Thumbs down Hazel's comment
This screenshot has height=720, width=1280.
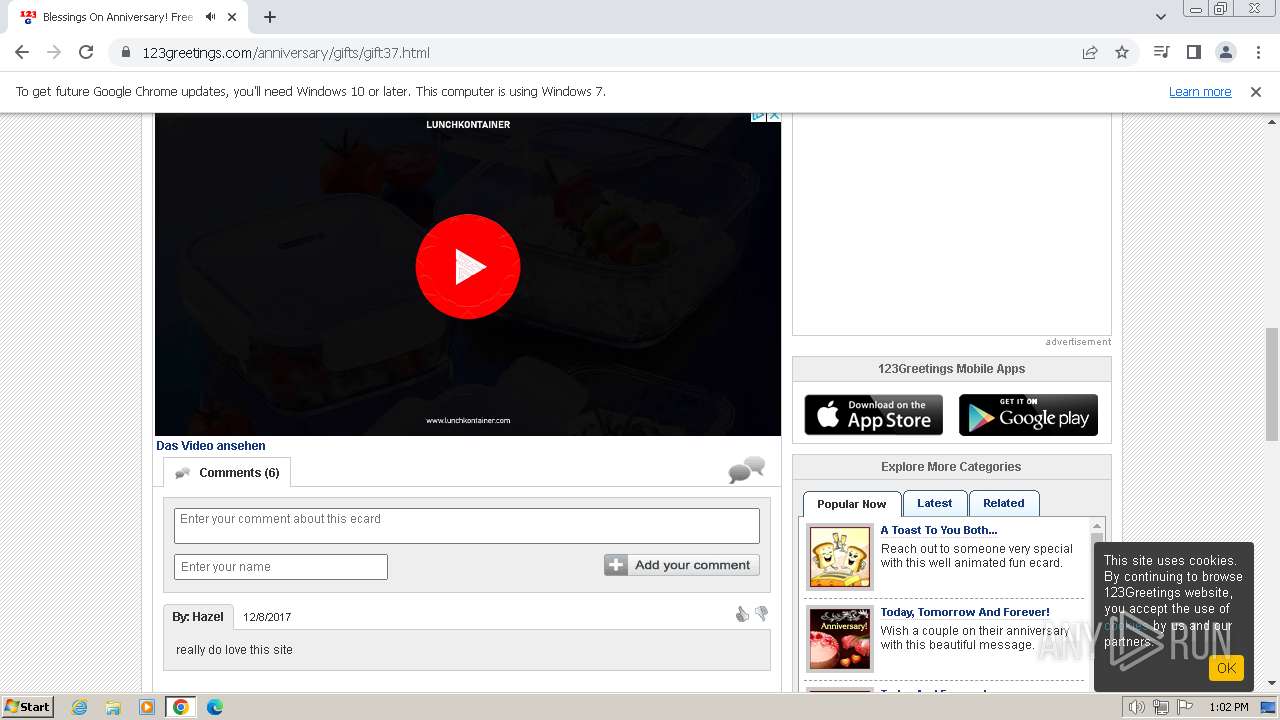(x=762, y=614)
